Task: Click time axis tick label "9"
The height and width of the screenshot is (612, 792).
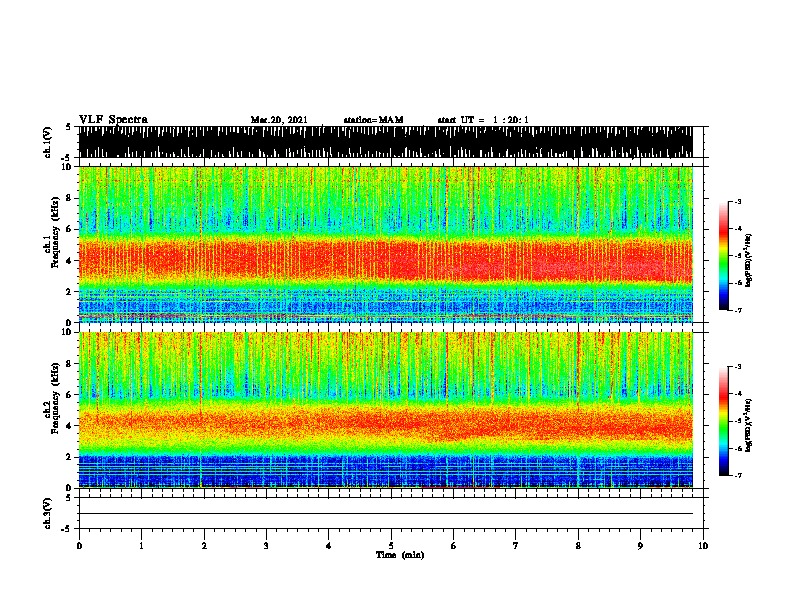Action: (x=640, y=546)
